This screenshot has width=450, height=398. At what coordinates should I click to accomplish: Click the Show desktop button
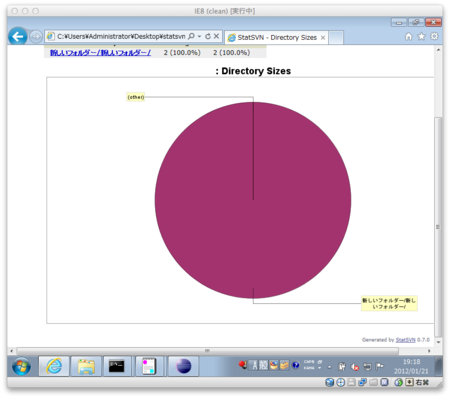coord(439,366)
